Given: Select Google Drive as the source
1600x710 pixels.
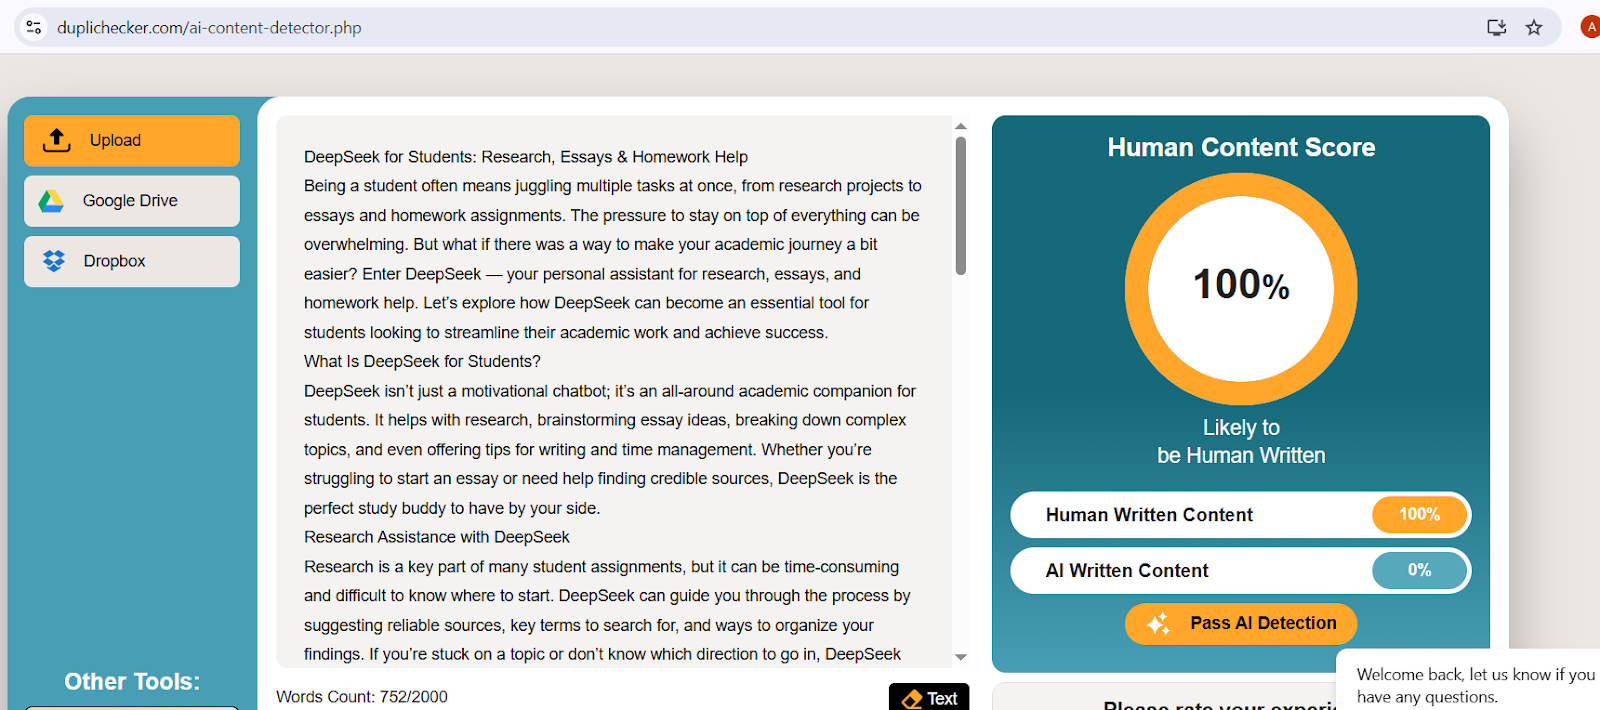Looking at the screenshot, I should 132,201.
